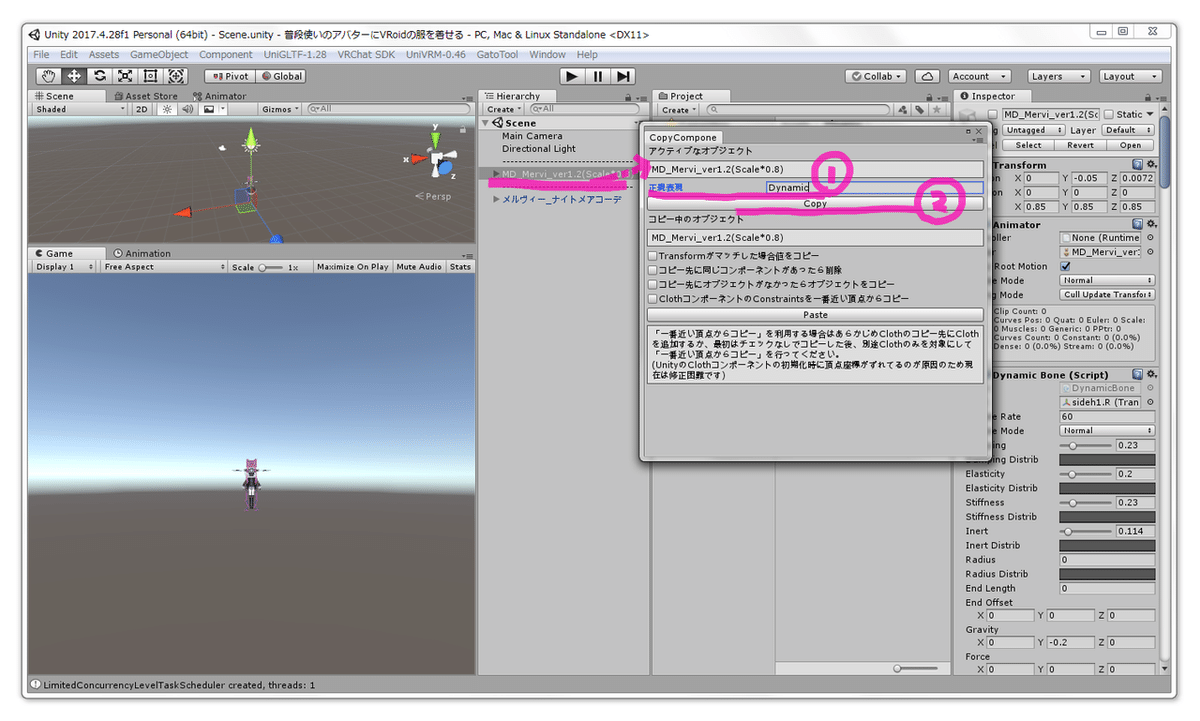Toggle the Static checkbox in Inspector
This screenshot has height=721, width=1200.
(x=1108, y=115)
